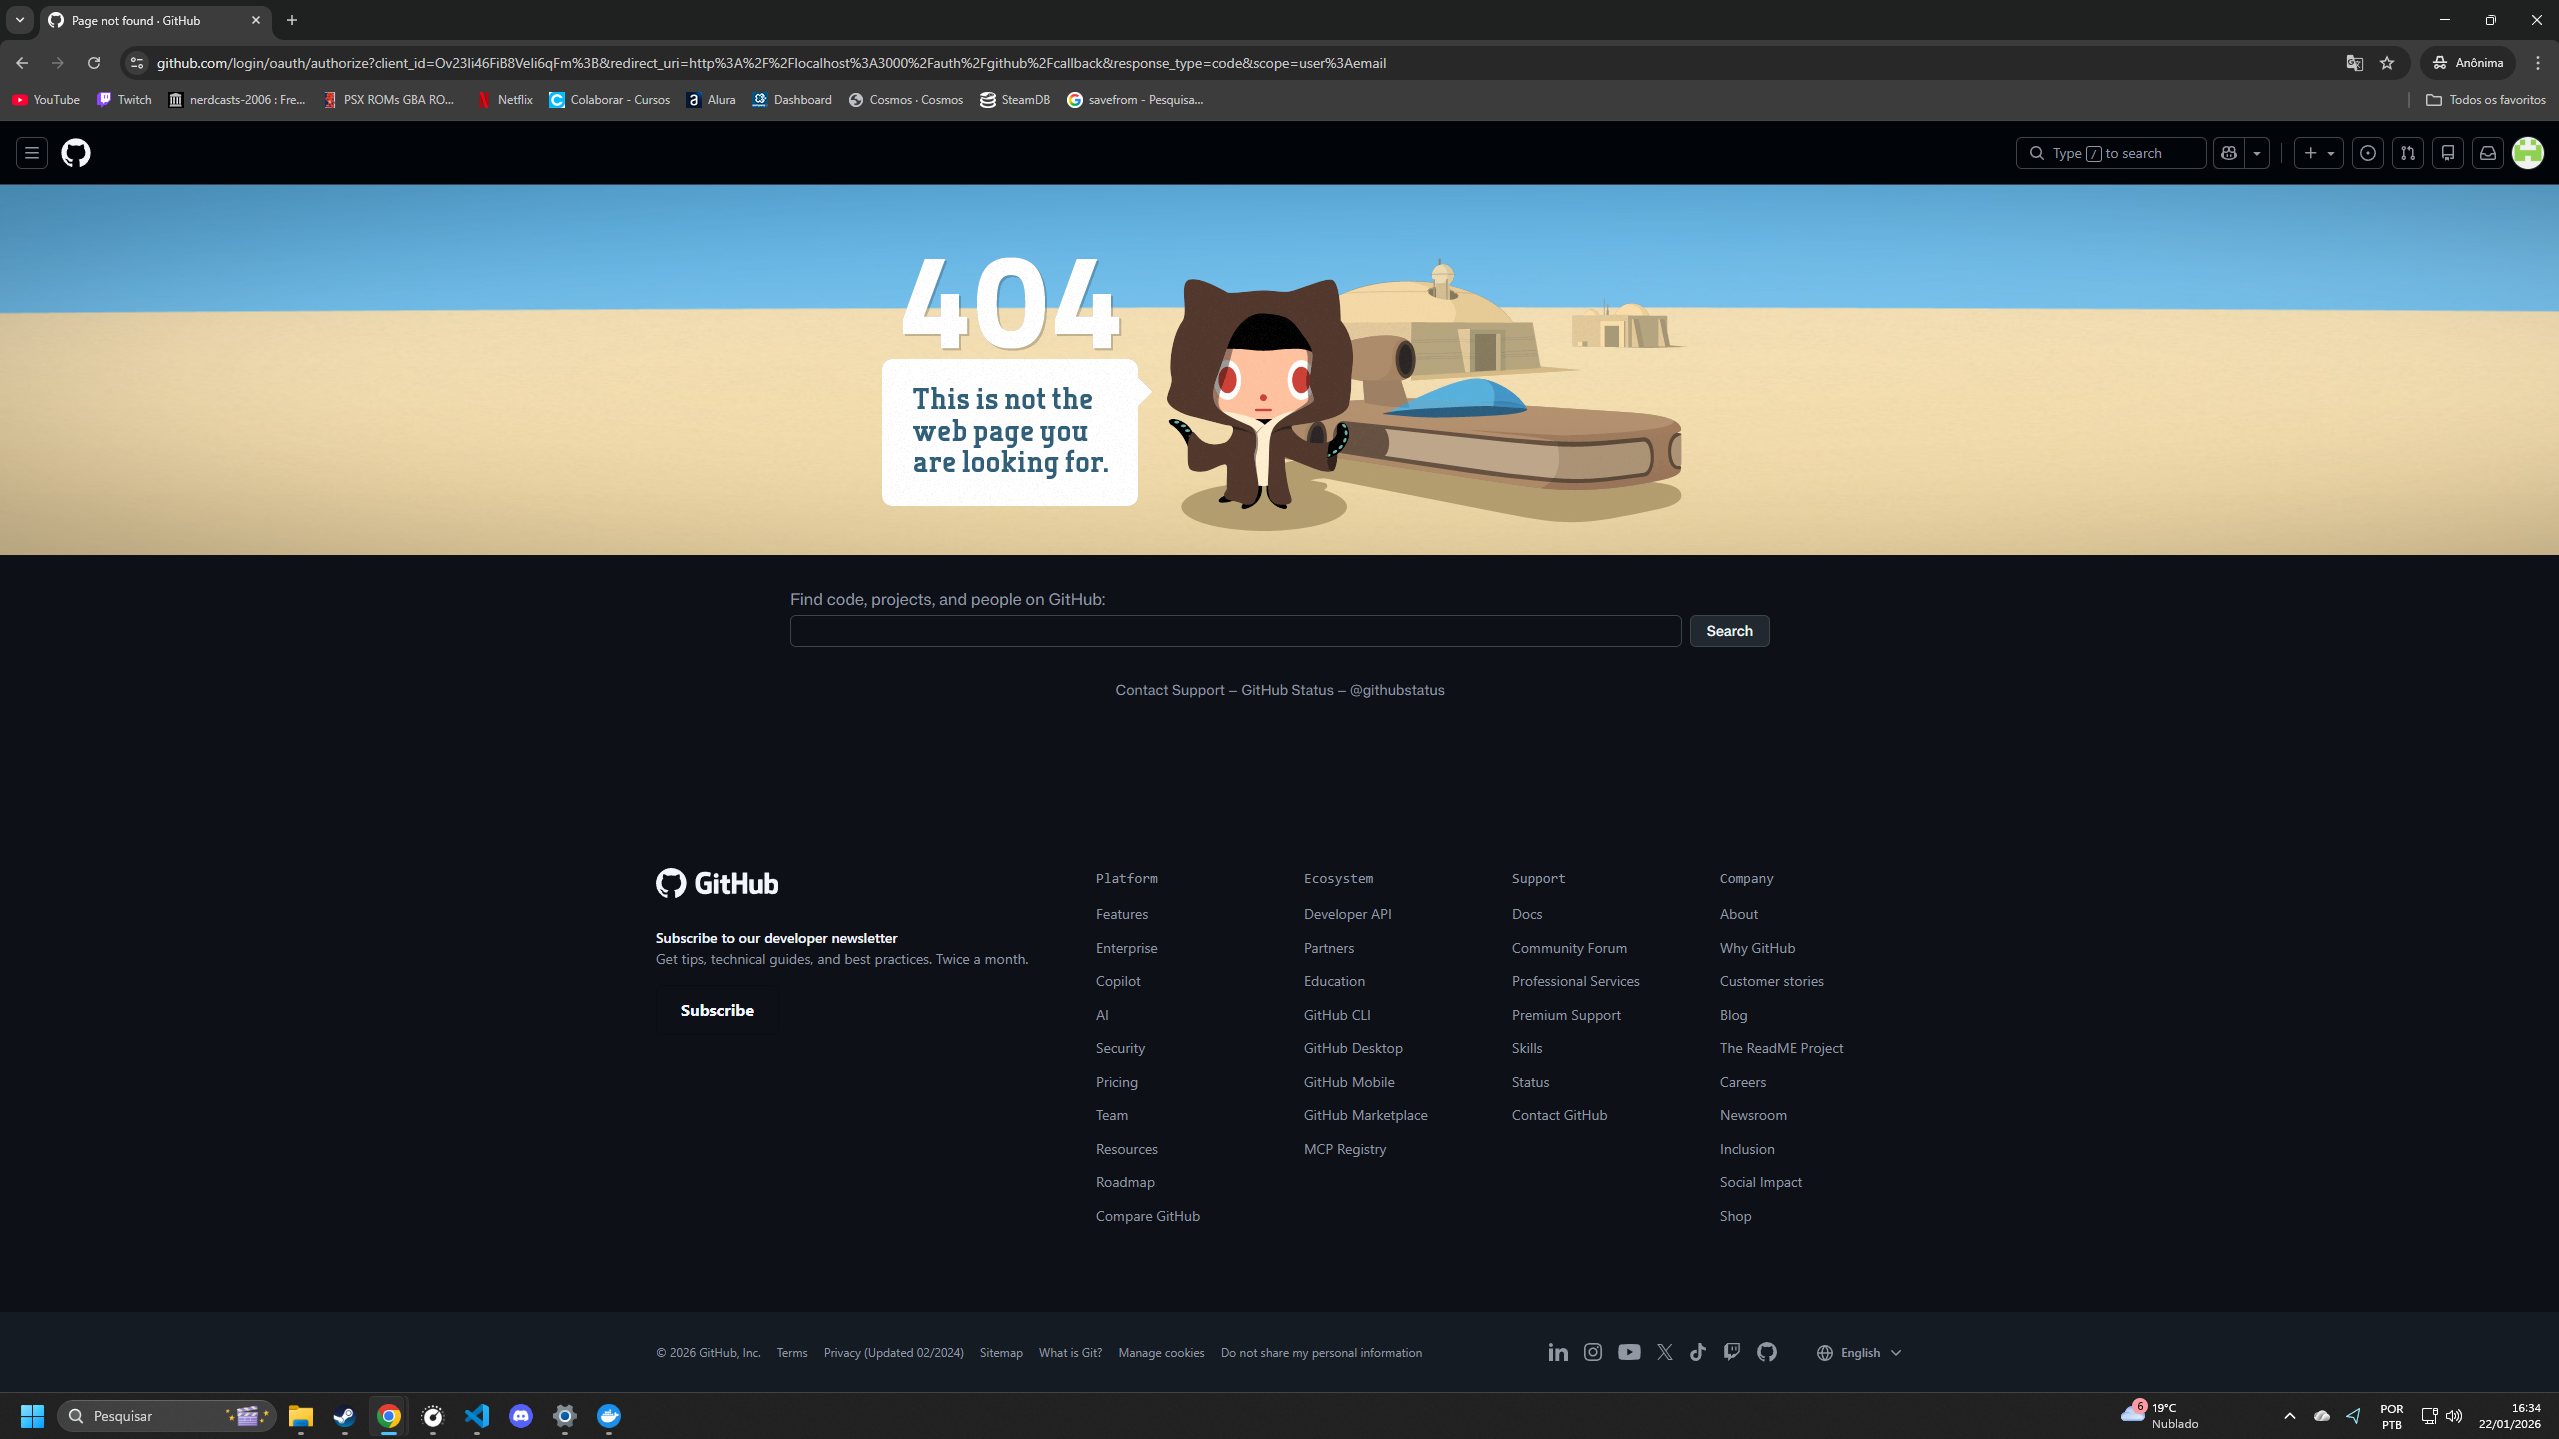Screen dimensions: 2559x1439
Task: Expand the English language selector
Action: (x=1895, y=1352)
